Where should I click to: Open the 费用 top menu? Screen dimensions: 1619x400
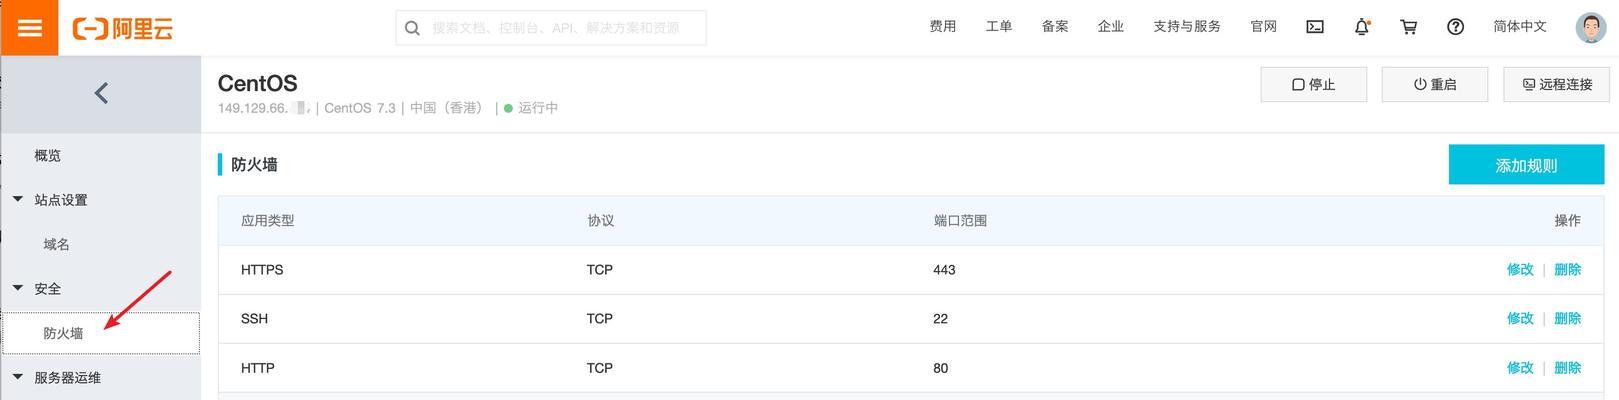943,27
